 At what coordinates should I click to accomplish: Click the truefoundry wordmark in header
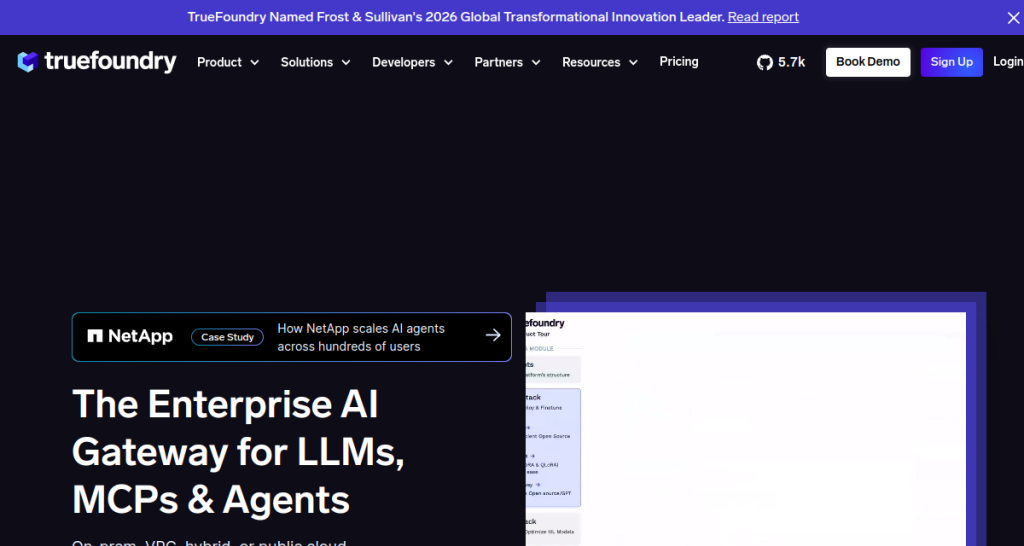click(x=110, y=62)
